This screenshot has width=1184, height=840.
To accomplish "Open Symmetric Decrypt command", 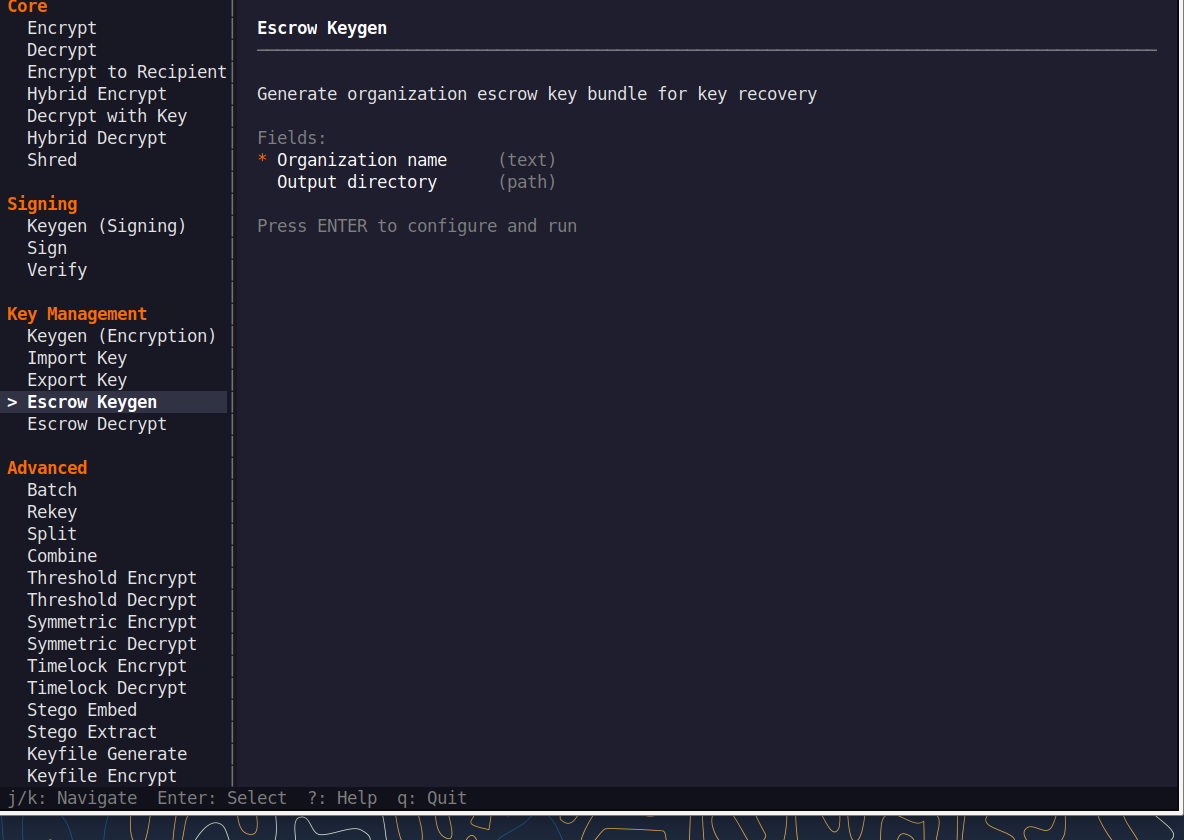I will coord(112,644).
